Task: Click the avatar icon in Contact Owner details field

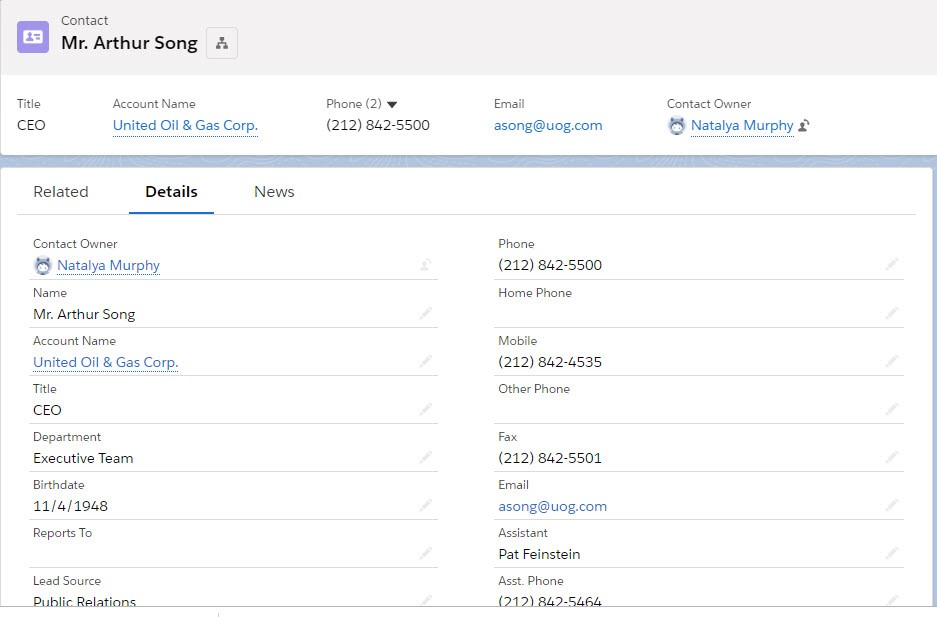Action: tap(43, 265)
